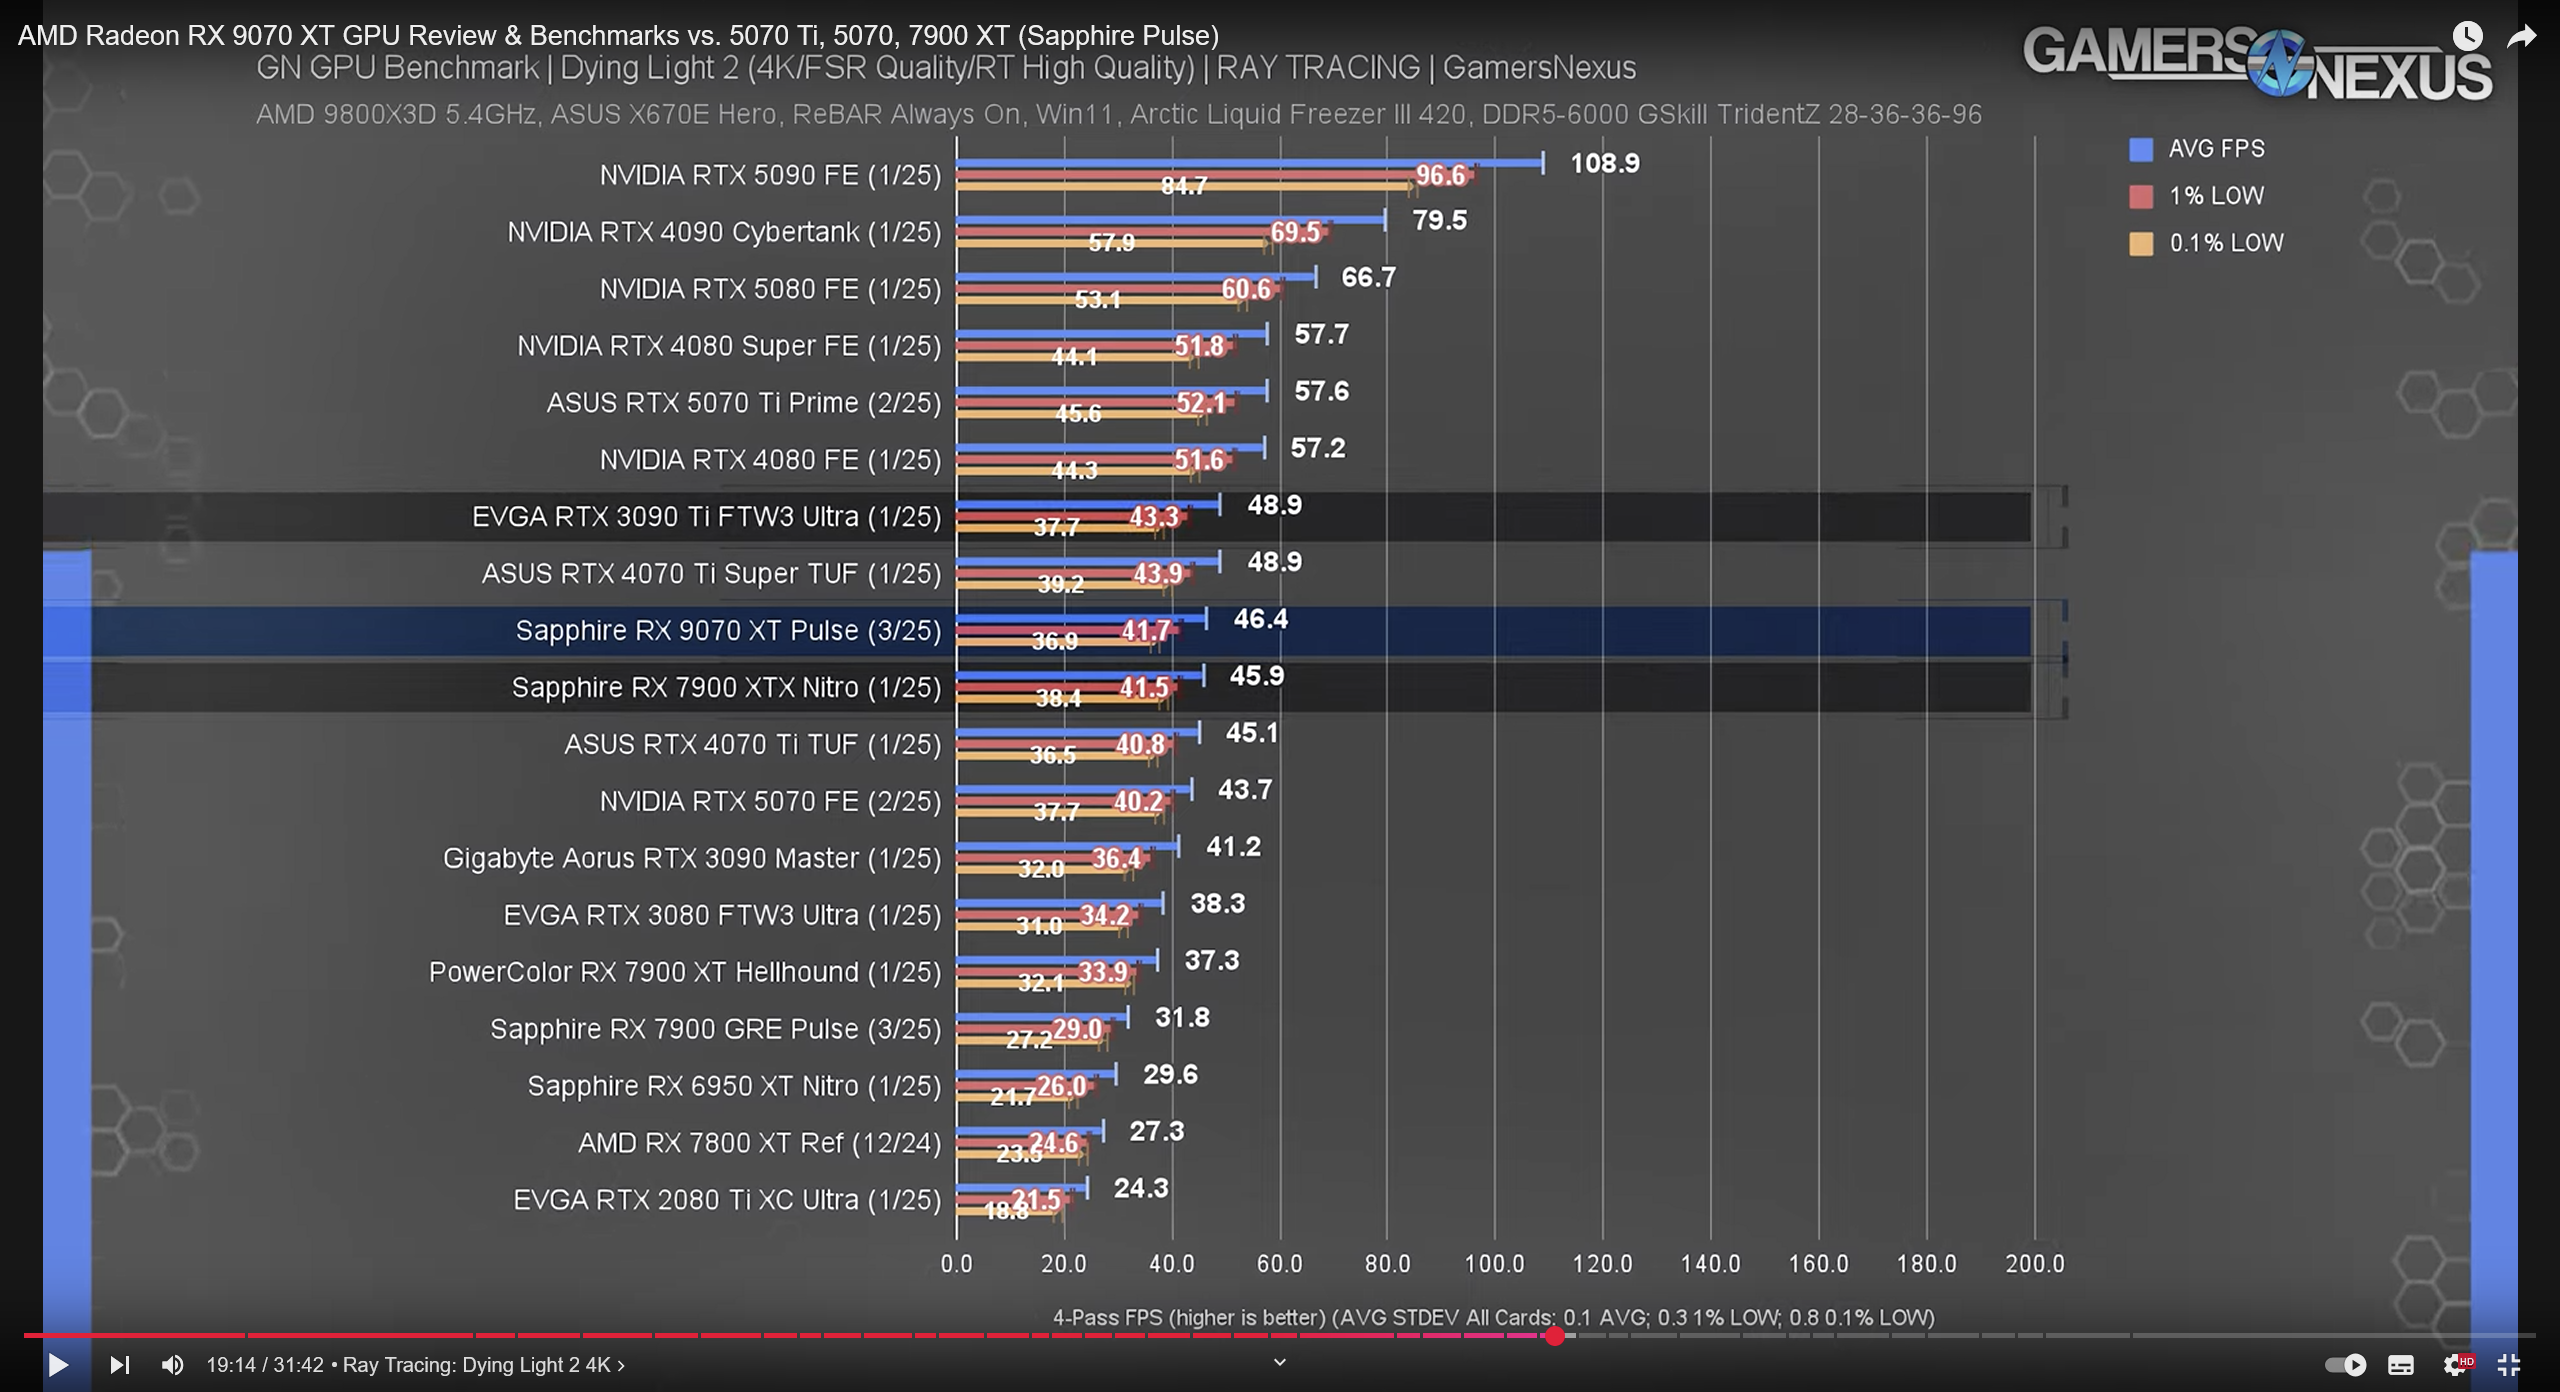
Task: Click the 'NVIDIA RTX 5090 FE (1/25)' label
Action: click(x=770, y=175)
